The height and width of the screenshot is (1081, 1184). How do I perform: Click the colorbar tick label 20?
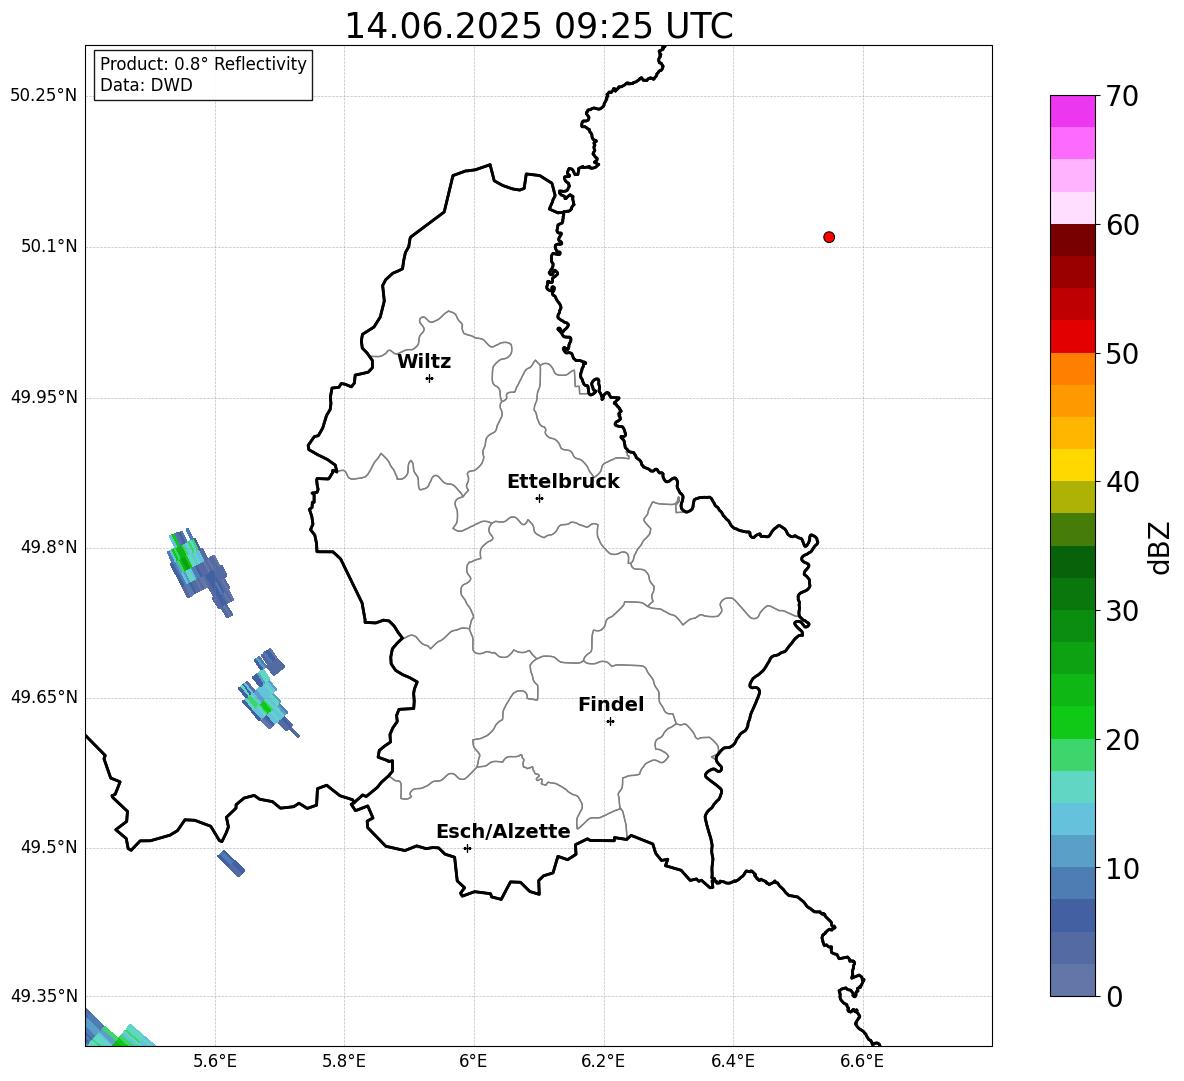pyautogui.click(x=1122, y=740)
